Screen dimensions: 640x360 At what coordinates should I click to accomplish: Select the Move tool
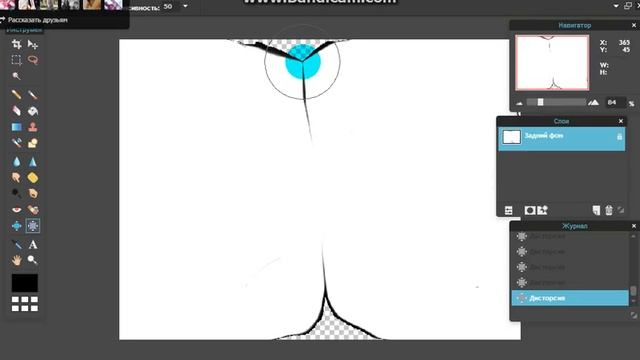pos(33,44)
